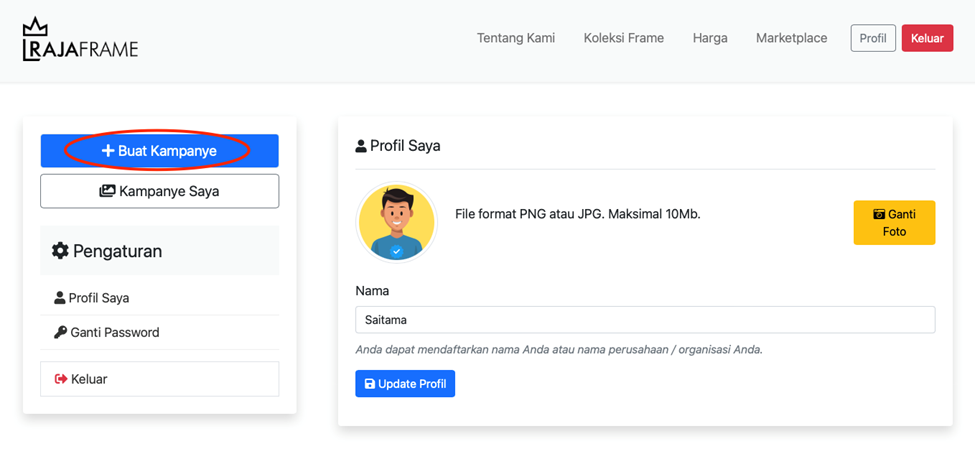Navigate to Marketplace
Image resolution: width=975 pixels, height=449 pixels.
click(791, 38)
